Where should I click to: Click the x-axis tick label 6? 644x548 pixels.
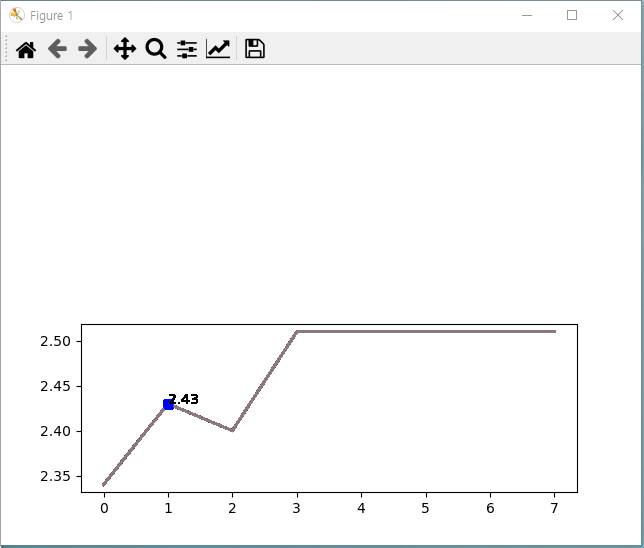coord(490,509)
